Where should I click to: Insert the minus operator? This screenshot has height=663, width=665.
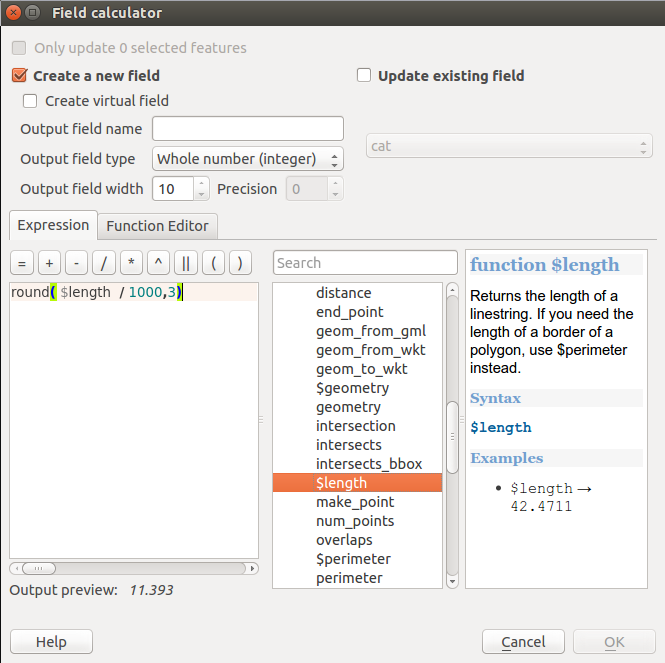pyautogui.click(x=76, y=263)
